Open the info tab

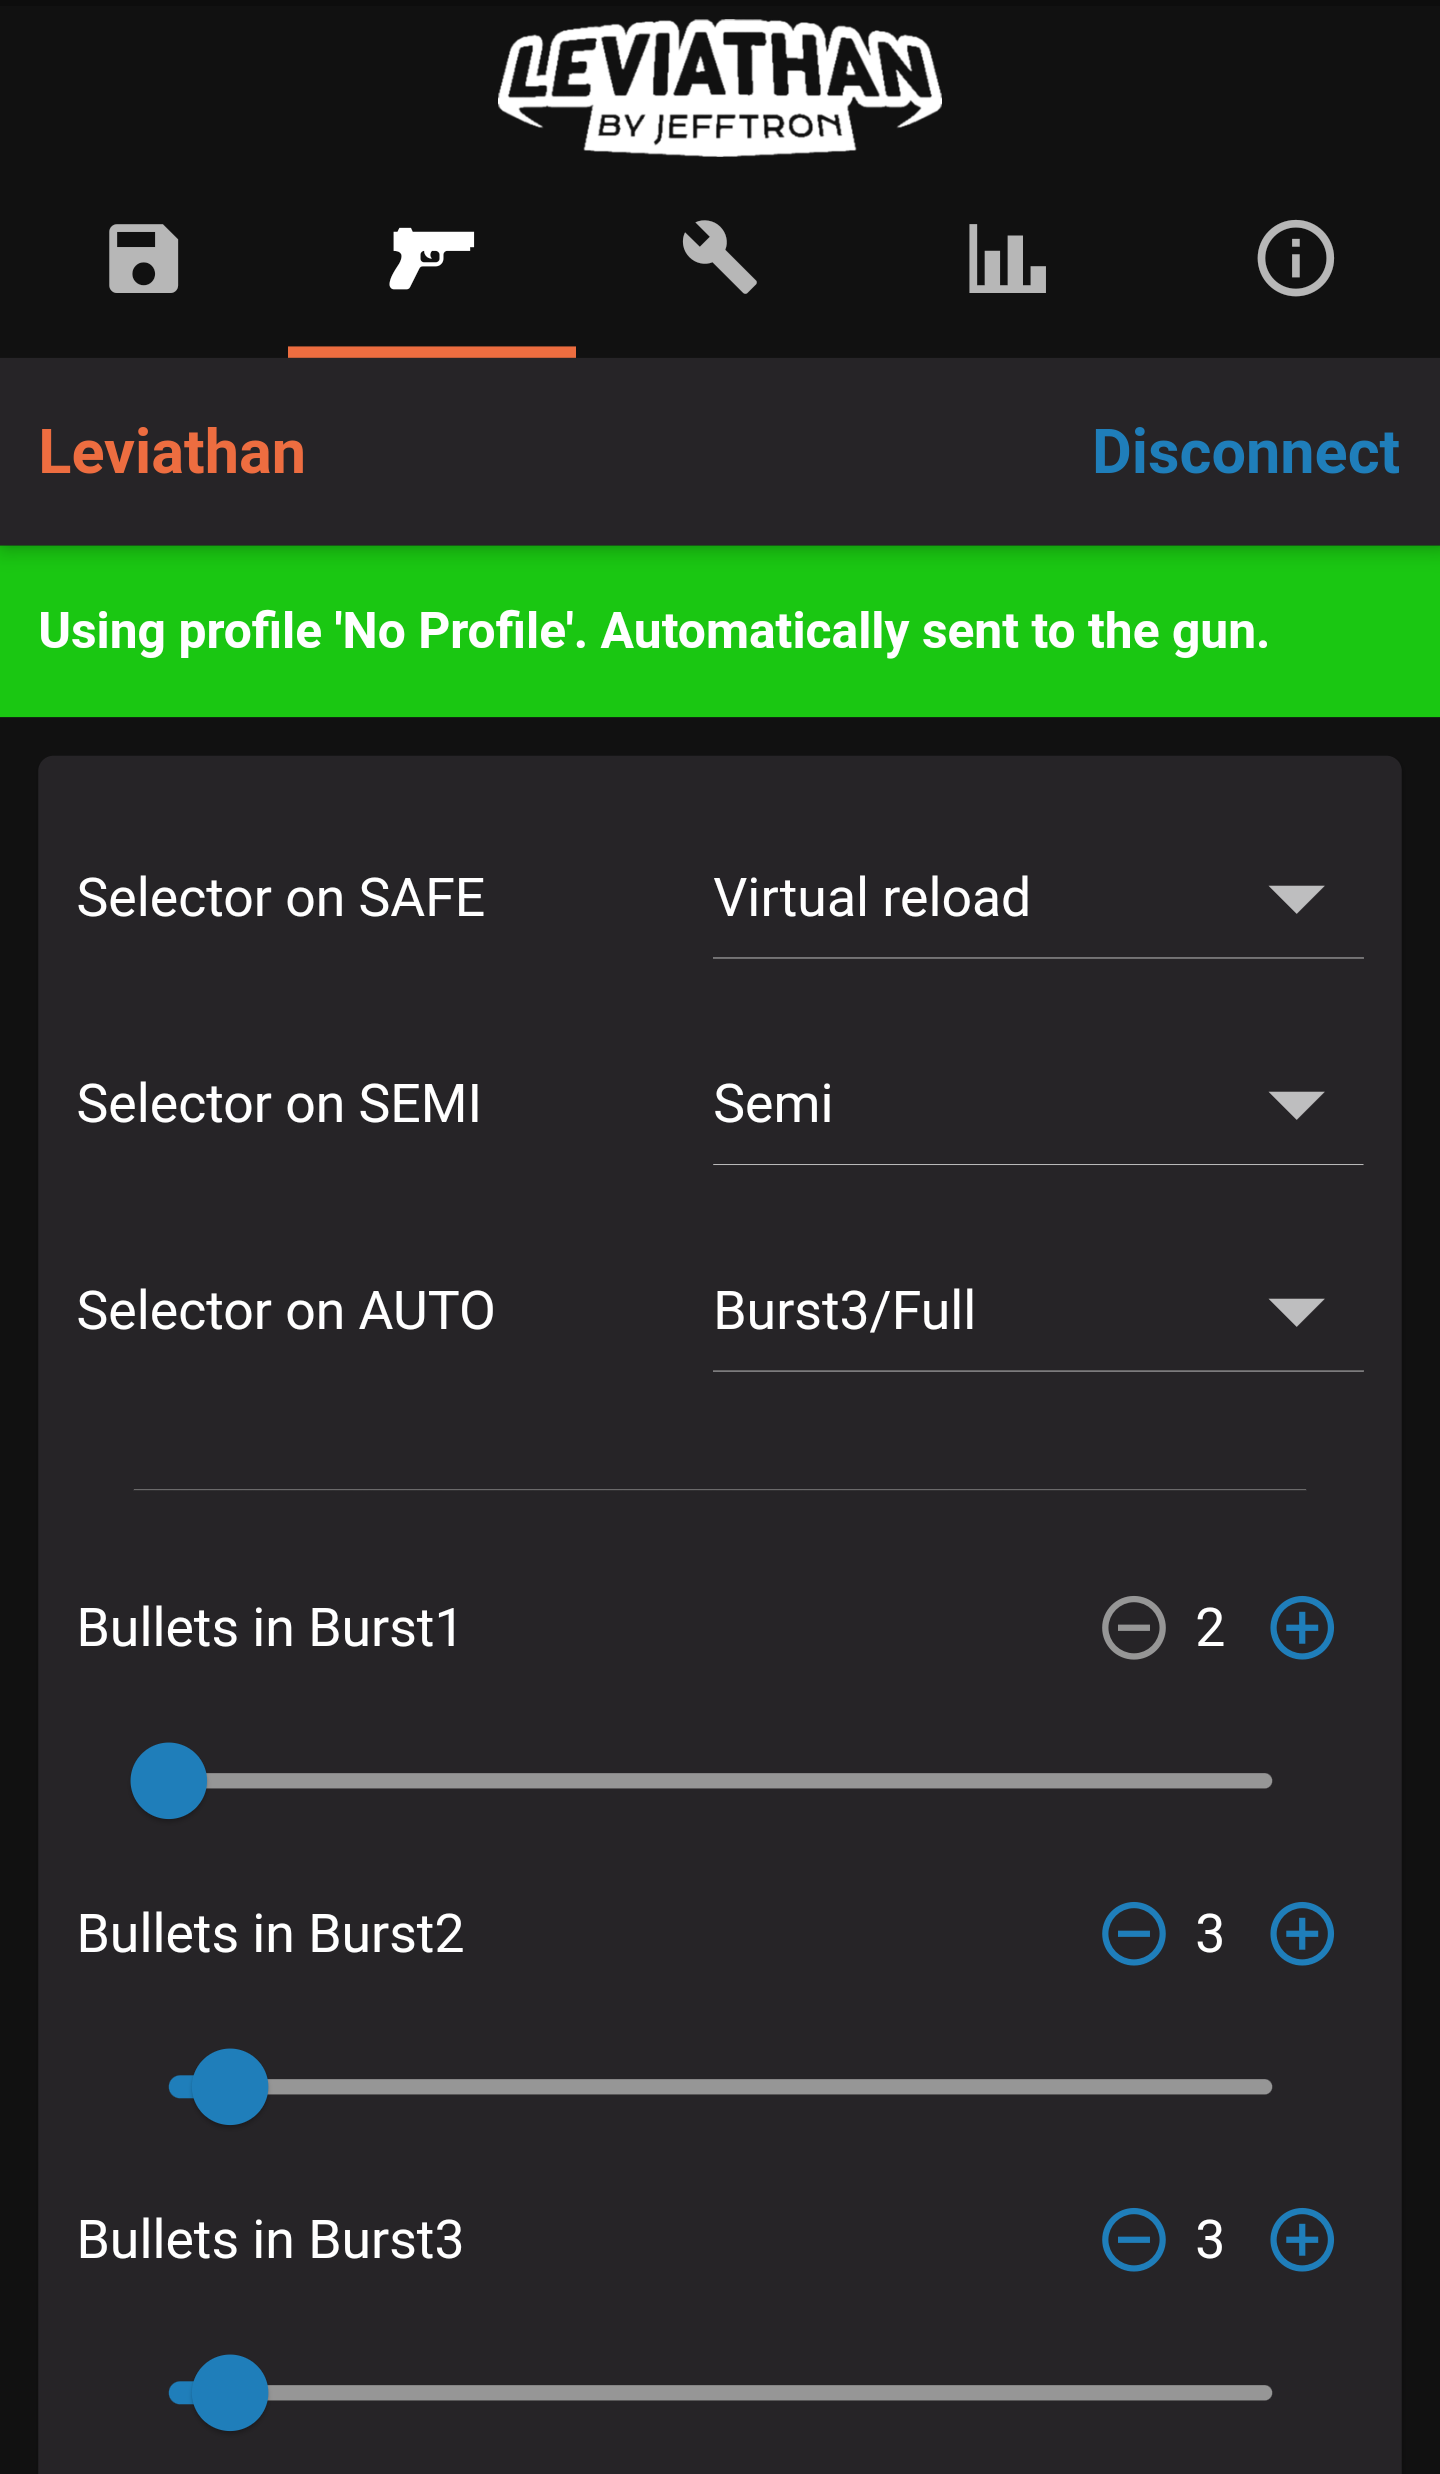click(x=1295, y=259)
